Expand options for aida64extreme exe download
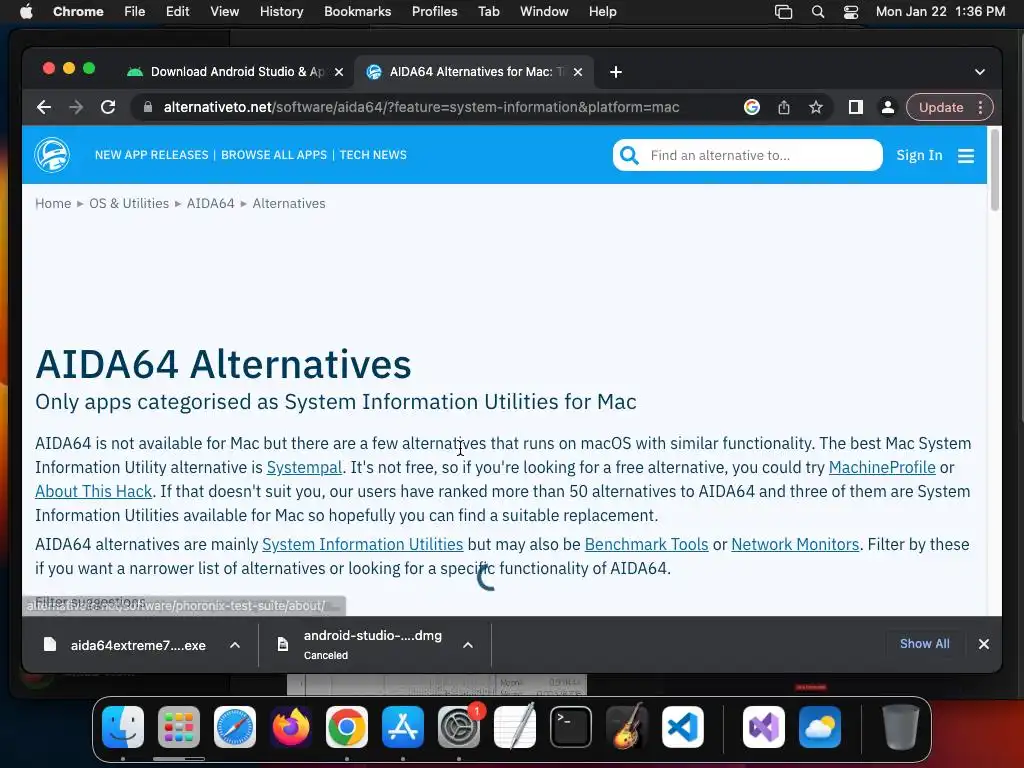The width and height of the screenshot is (1024, 768). tap(235, 645)
